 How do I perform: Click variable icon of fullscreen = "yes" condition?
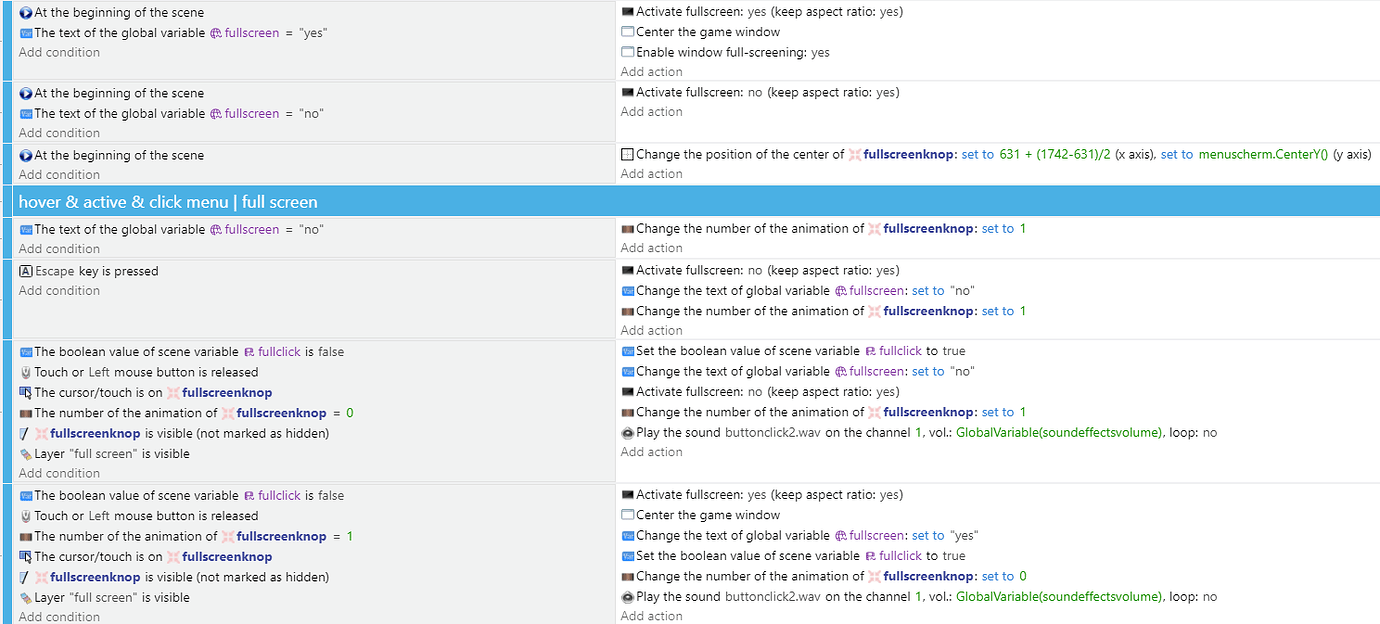click(x=26, y=33)
